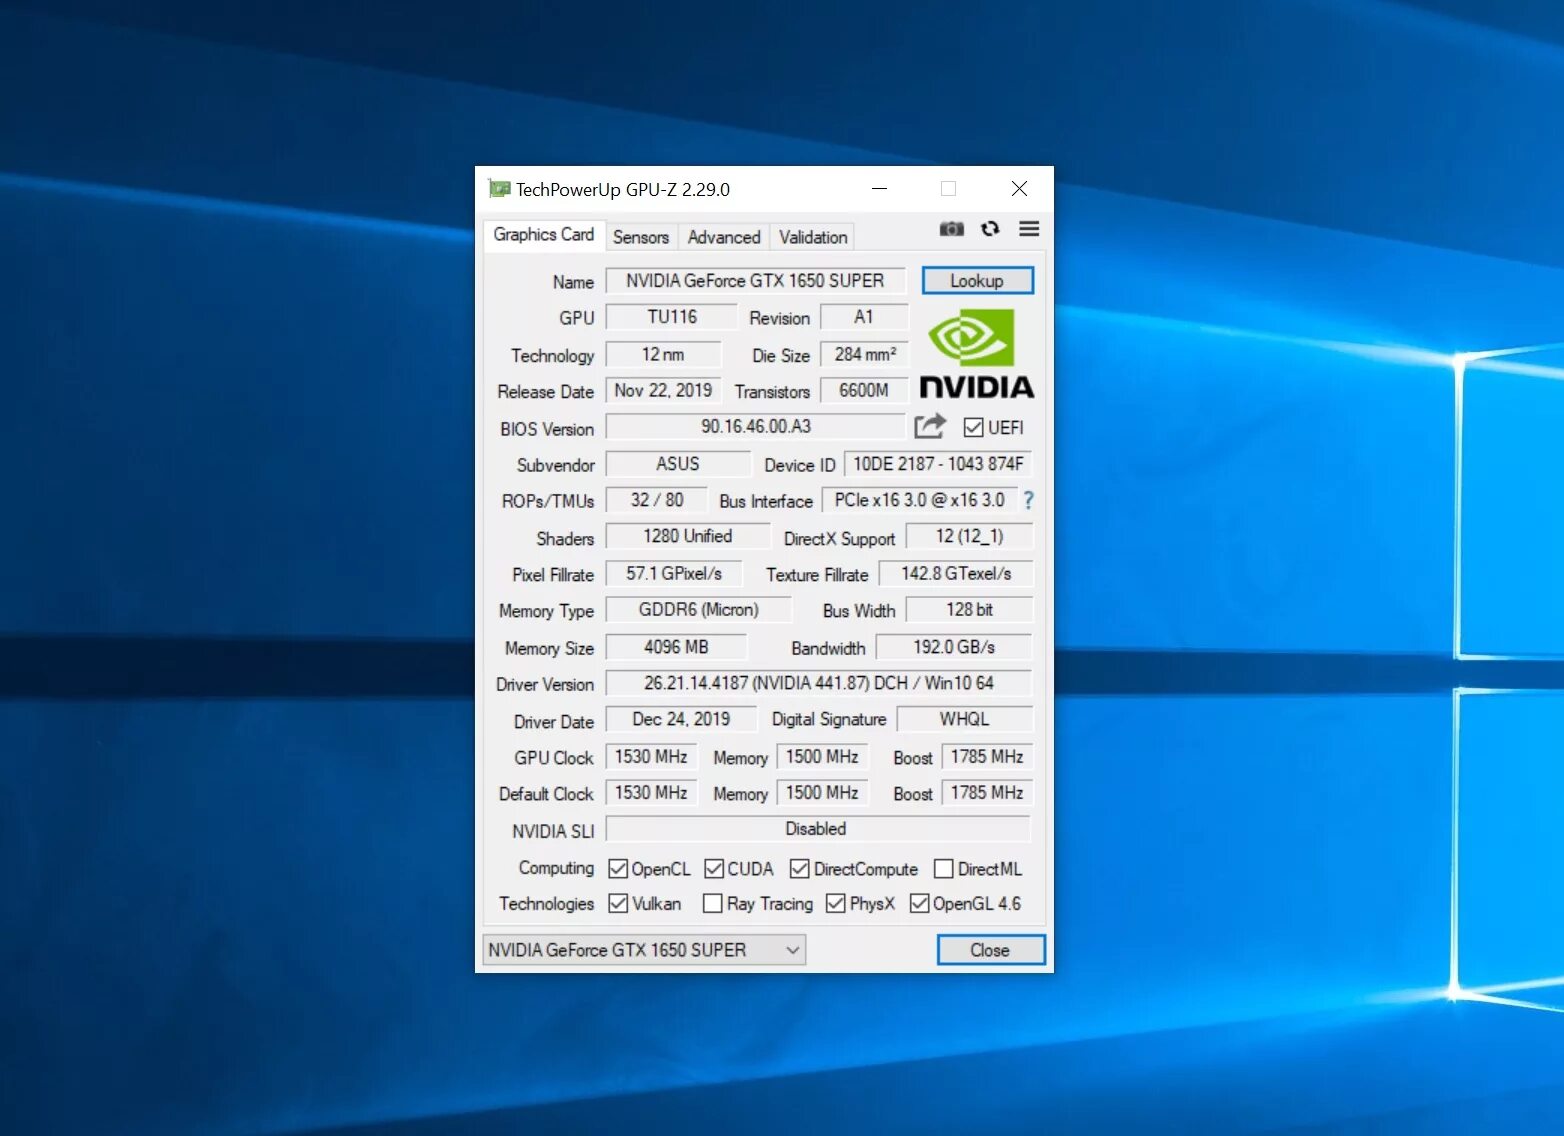Click the Bus Interface question mark
1564x1136 pixels.
[1028, 500]
